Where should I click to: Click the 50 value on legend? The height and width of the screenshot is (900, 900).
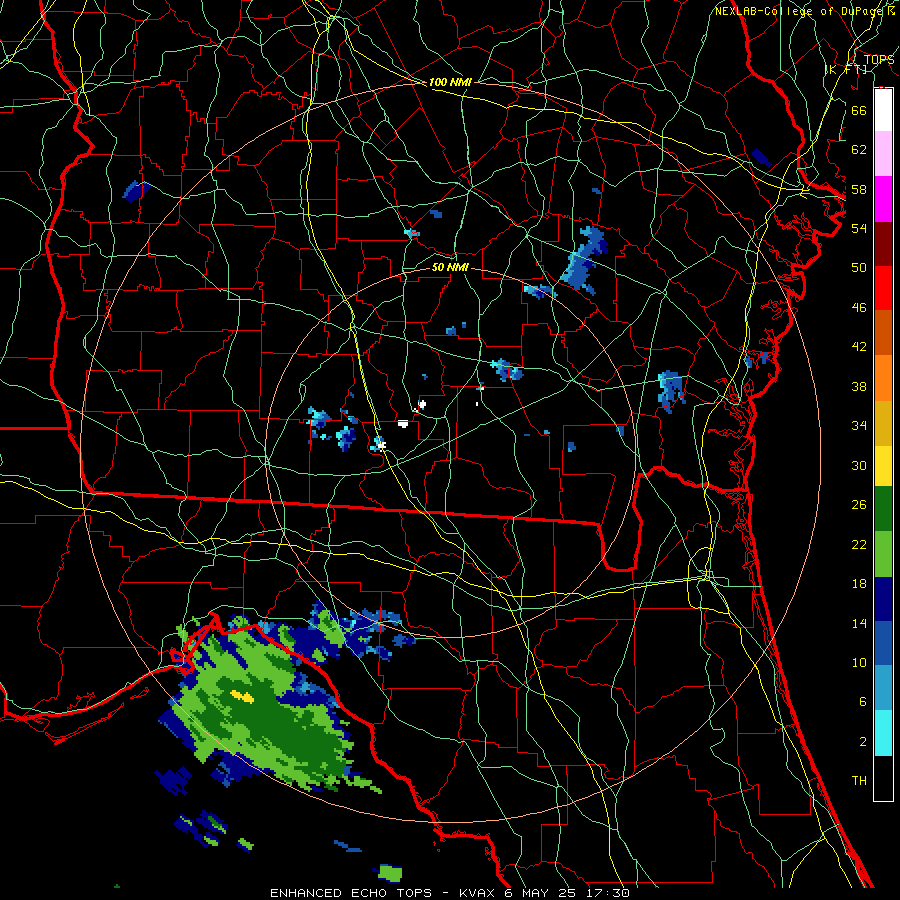[859, 268]
